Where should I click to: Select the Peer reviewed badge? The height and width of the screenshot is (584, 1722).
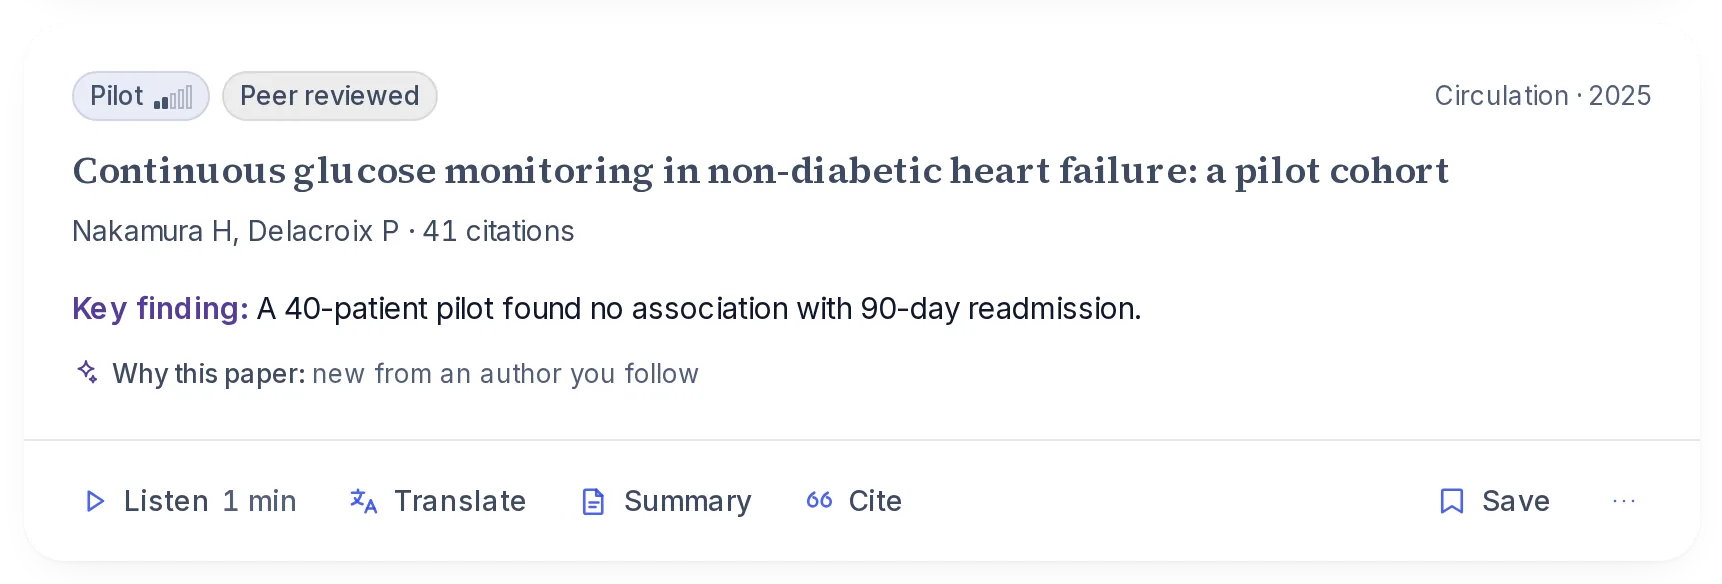click(330, 96)
